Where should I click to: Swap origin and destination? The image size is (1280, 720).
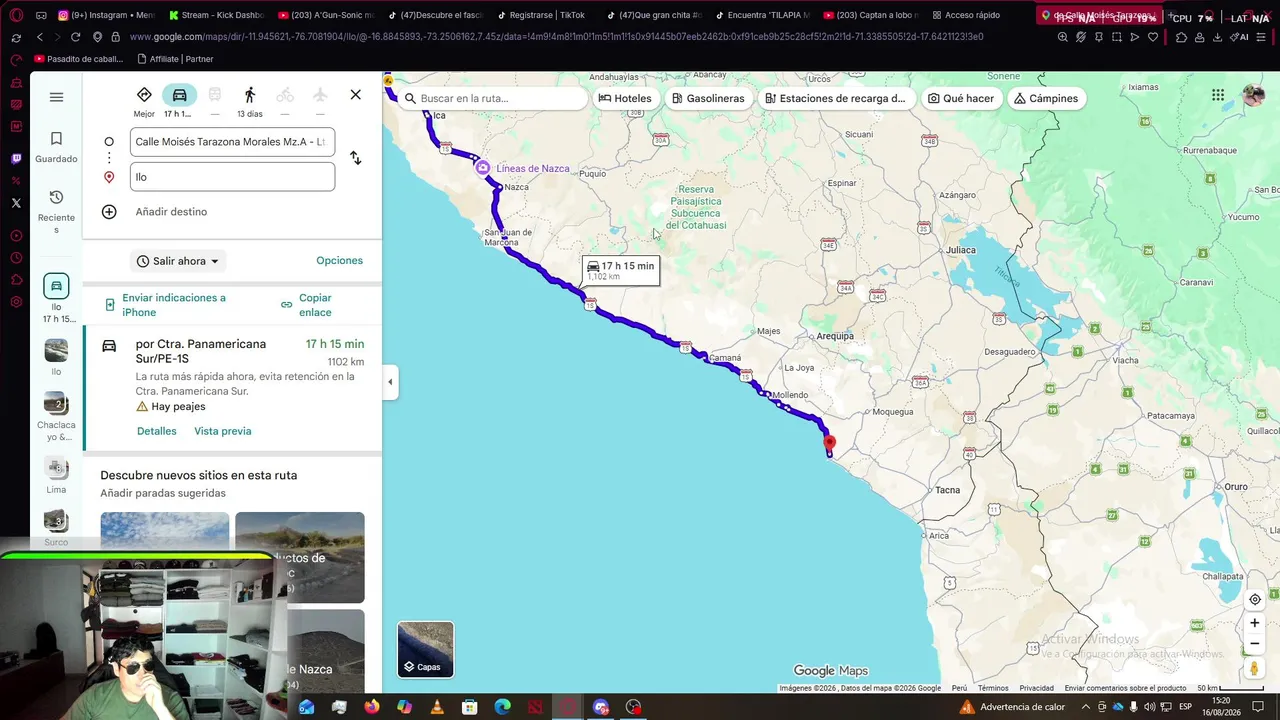pos(355,158)
